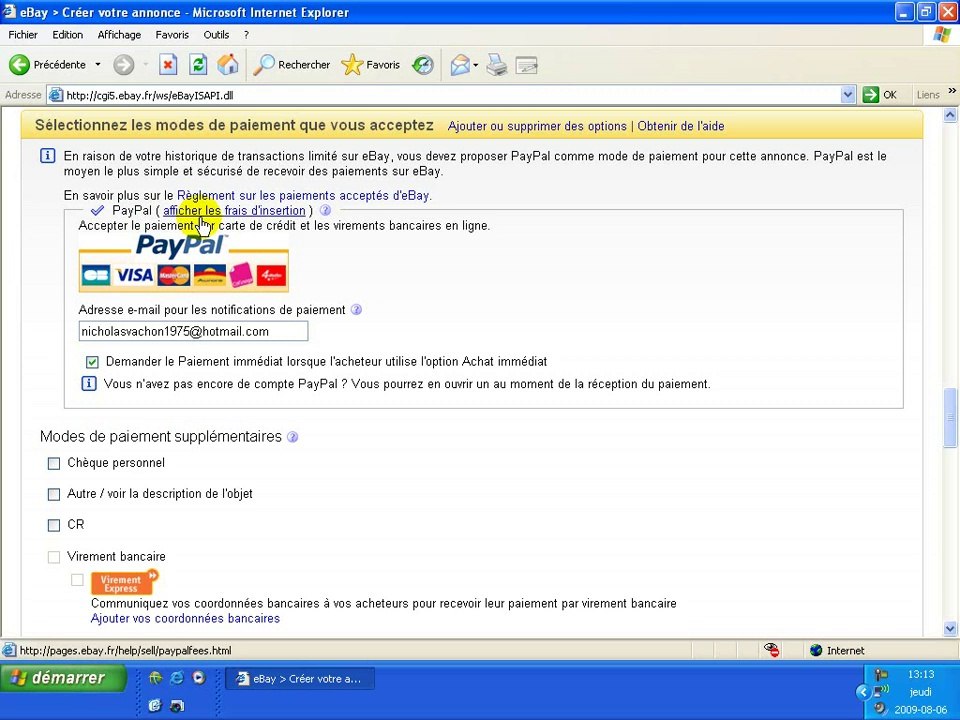Click the home page house icon
This screenshot has width=960, height=720.
228,64
